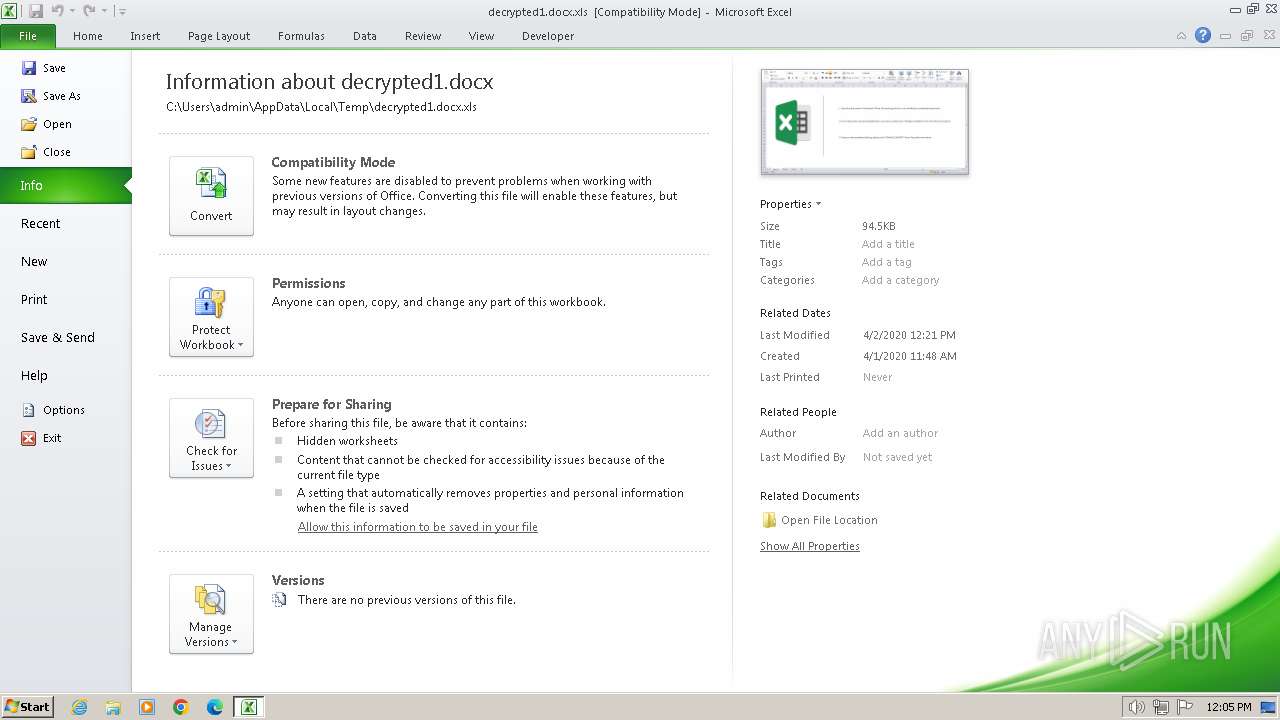Viewport: 1280px width, 720px height.
Task: Click the workbook preview thumbnail
Action: click(x=864, y=121)
